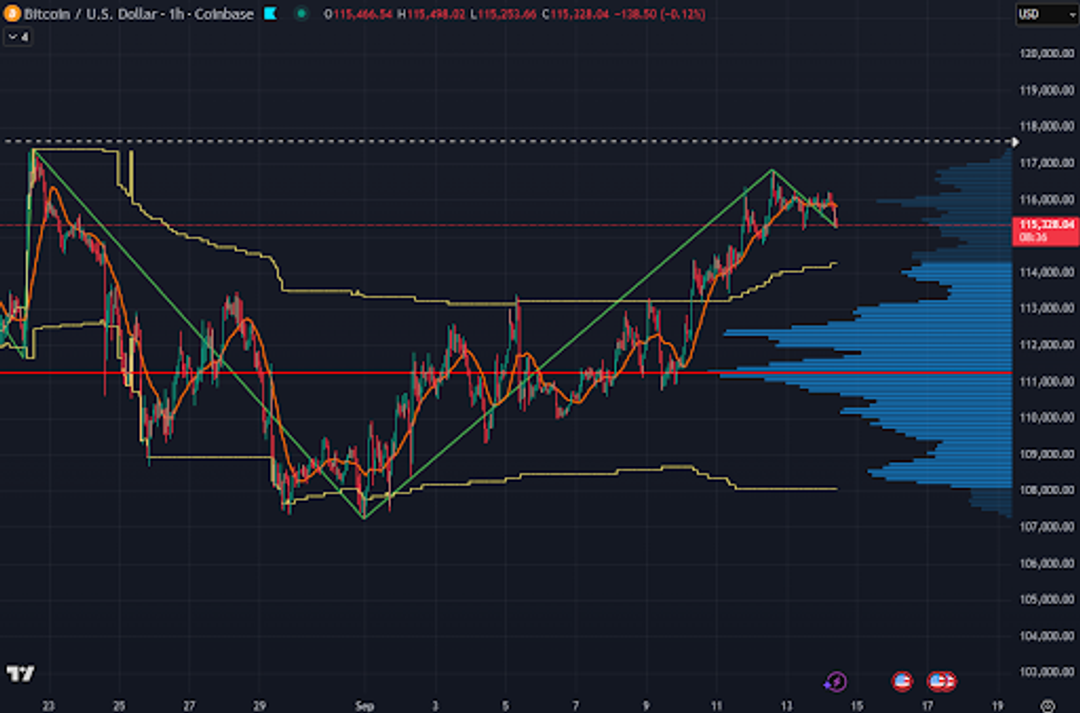Click the red current price label 115,328.04

pos(1046,230)
